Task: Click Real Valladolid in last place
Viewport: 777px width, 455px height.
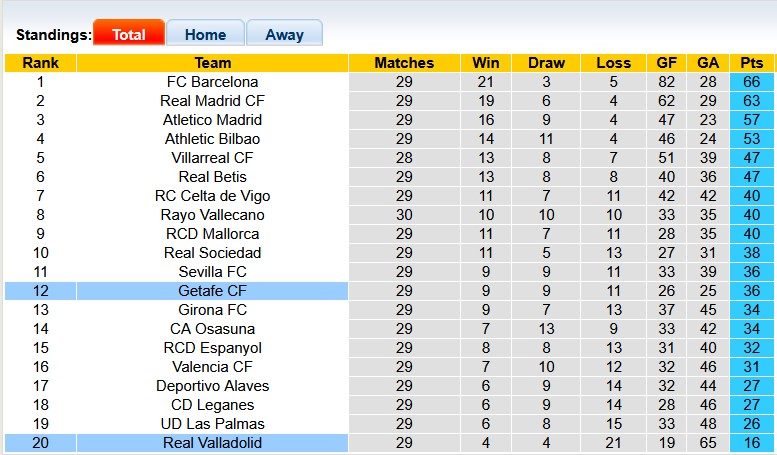Action: pos(212,443)
